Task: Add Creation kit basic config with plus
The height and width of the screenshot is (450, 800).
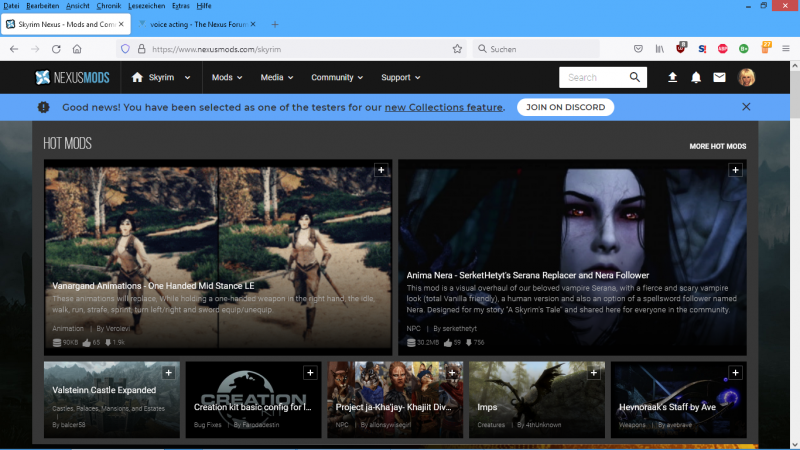Action: (310, 373)
